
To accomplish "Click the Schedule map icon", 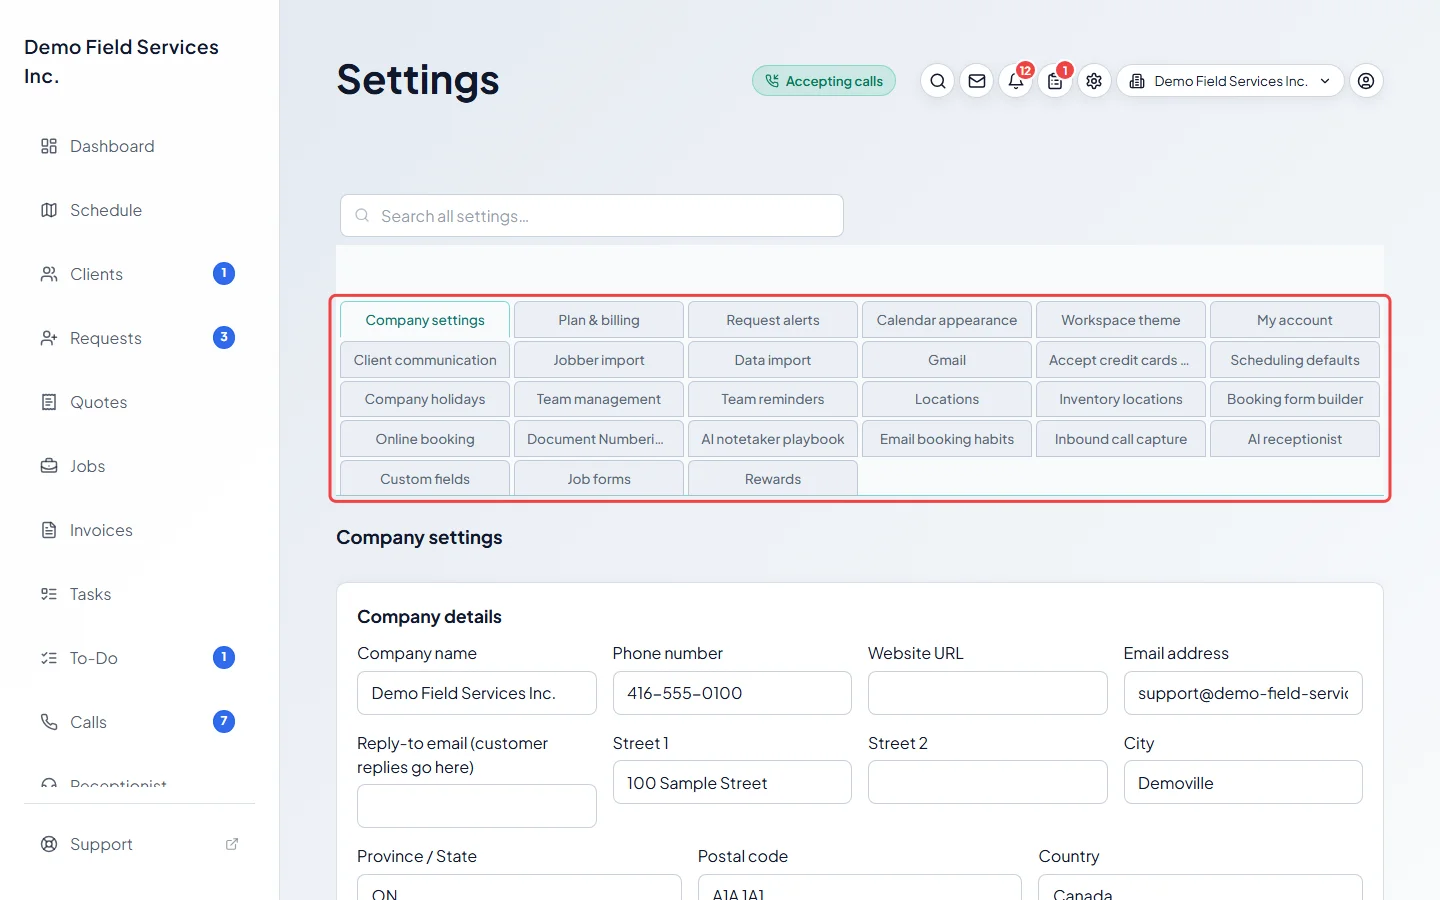I will point(49,210).
